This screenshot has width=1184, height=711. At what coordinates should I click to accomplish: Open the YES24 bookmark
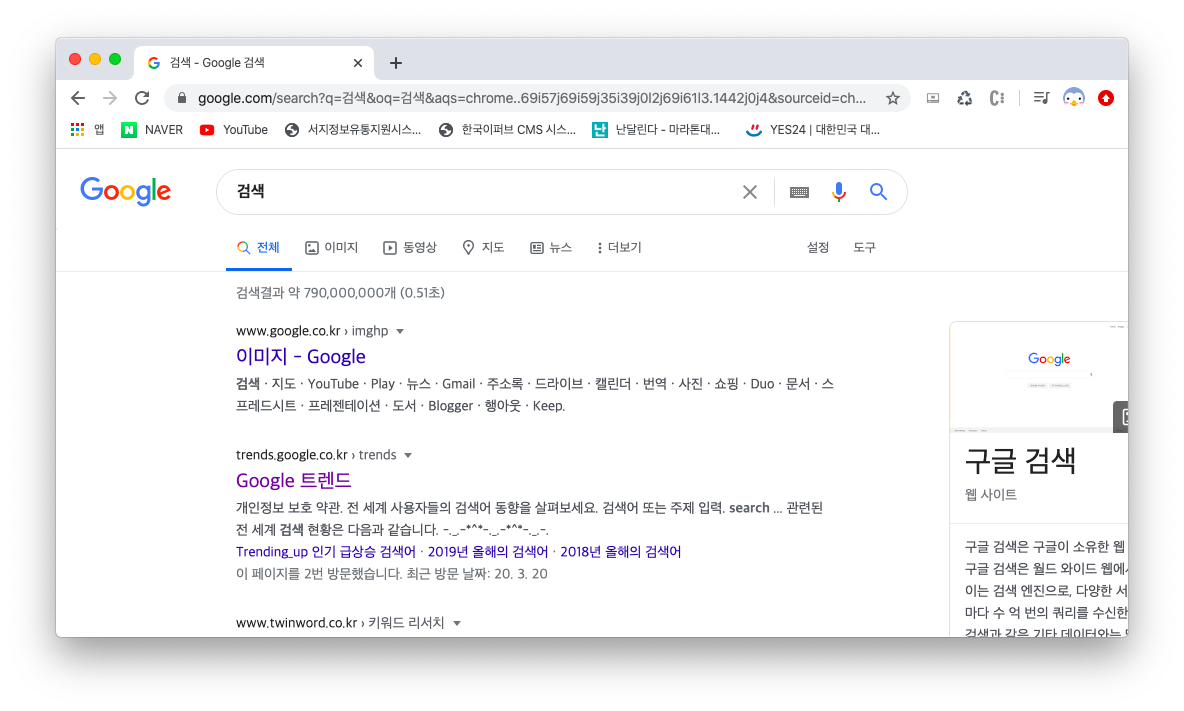point(812,130)
